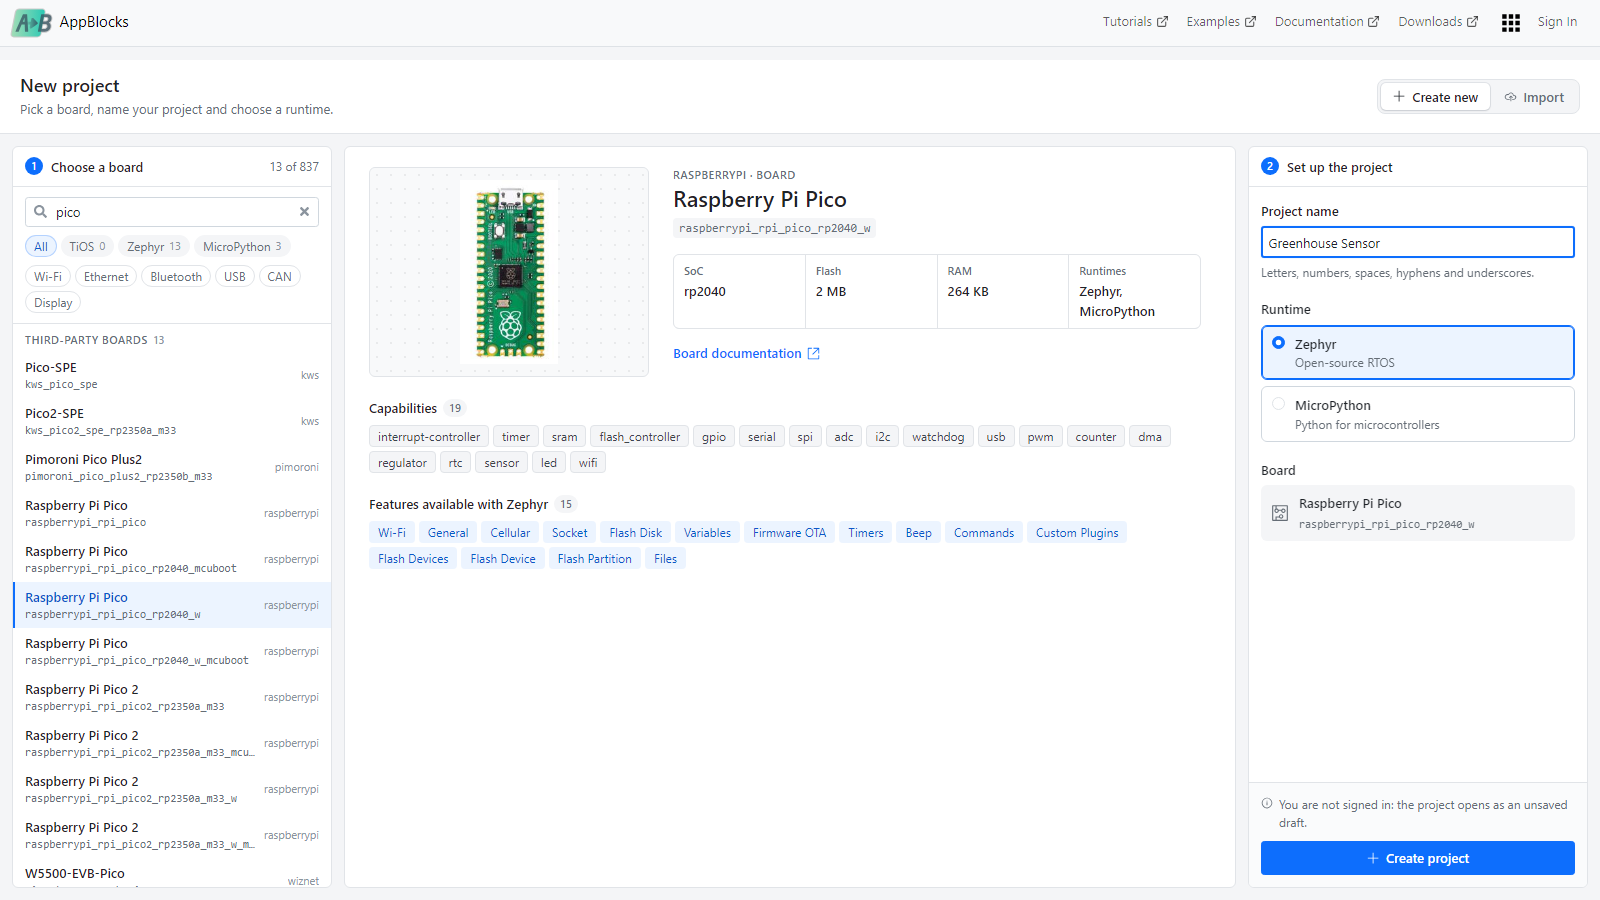The image size is (1600, 900).
Task: Filter boards by TiOS runtime
Action: click(87, 247)
